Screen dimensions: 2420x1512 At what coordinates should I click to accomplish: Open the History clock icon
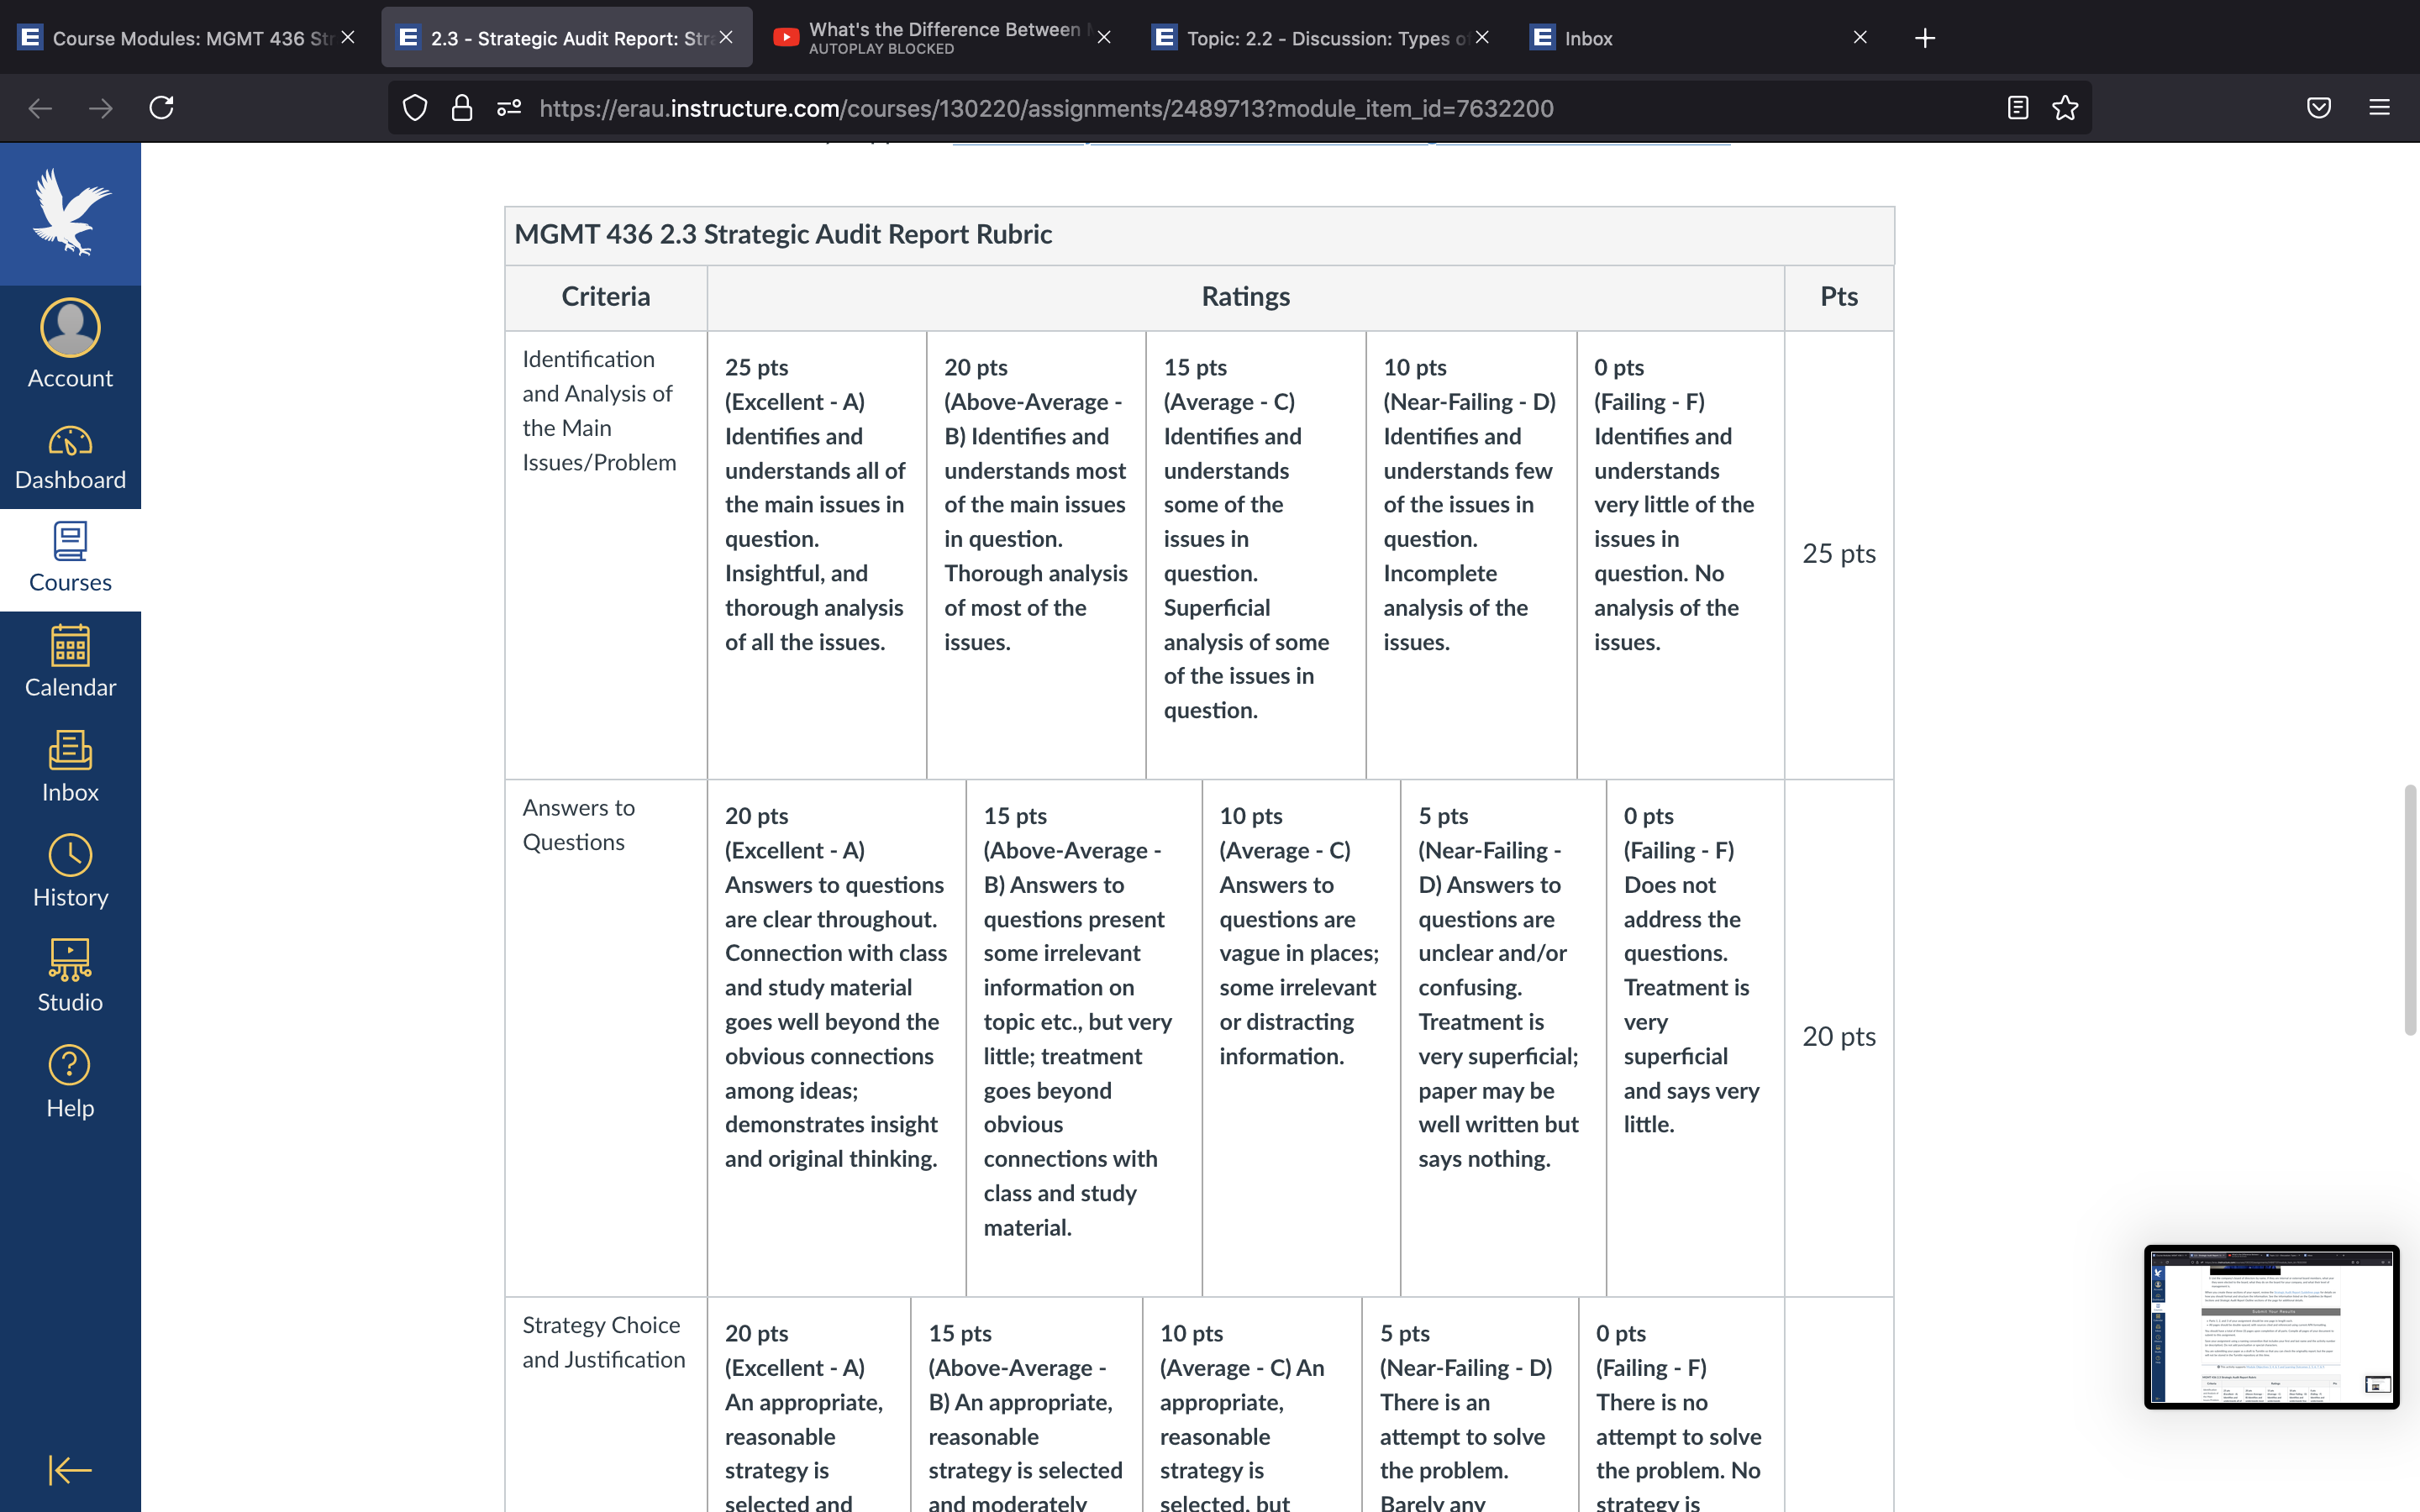[70, 855]
